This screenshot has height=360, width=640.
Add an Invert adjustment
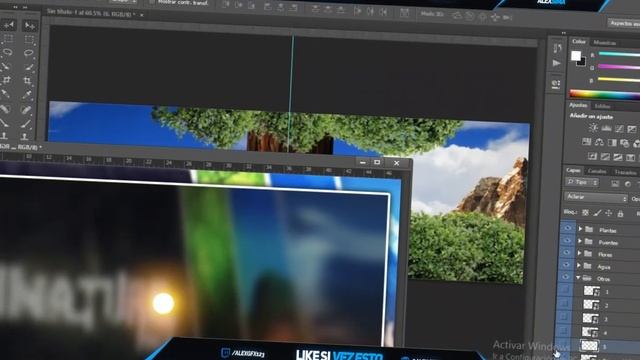pyautogui.click(x=592, y=156)
